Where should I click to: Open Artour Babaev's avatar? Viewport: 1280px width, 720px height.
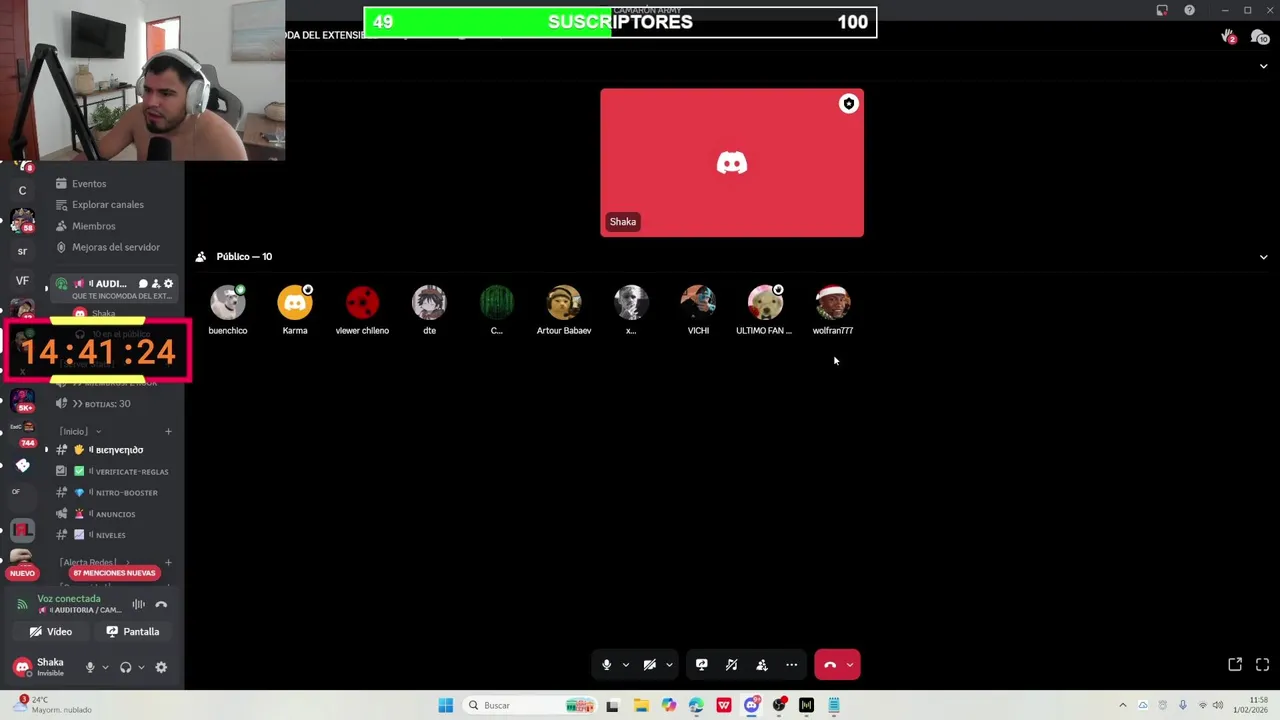pyautogui.click(x=564, y=302)
